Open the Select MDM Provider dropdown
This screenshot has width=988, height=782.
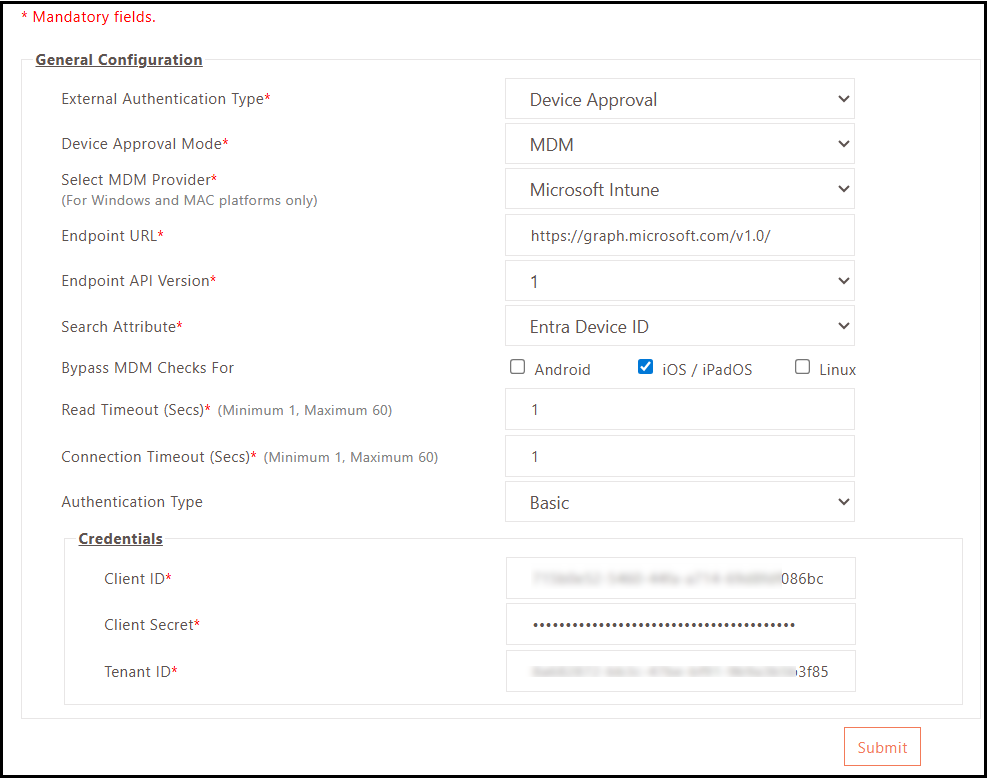[x=679, y=189]
